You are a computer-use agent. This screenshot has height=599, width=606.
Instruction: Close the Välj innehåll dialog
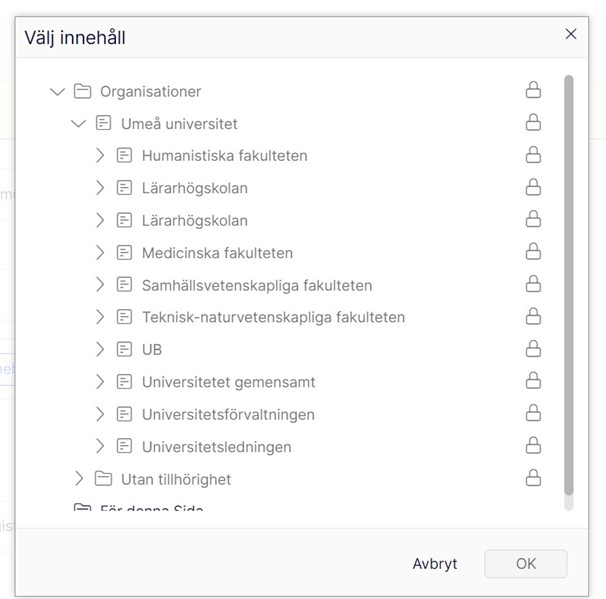[571, 34]
